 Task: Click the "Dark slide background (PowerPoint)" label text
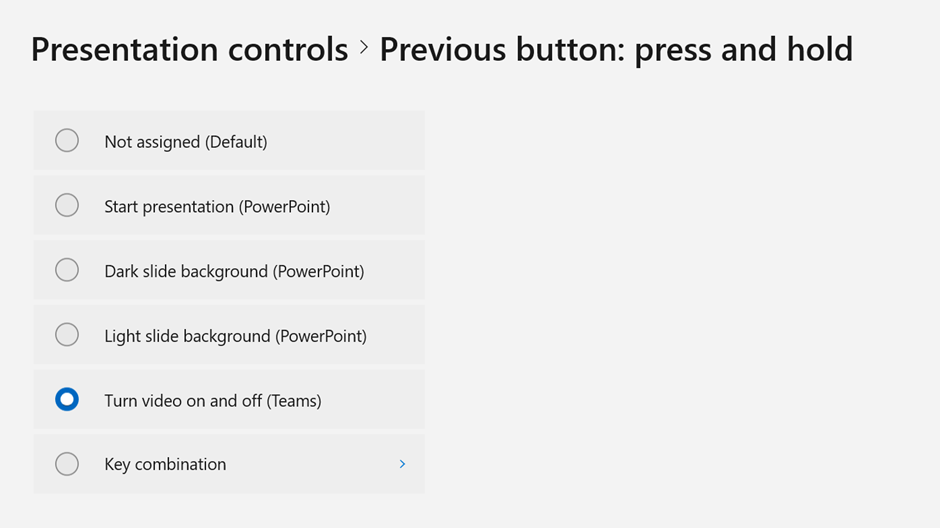click(x=234, y=271)
